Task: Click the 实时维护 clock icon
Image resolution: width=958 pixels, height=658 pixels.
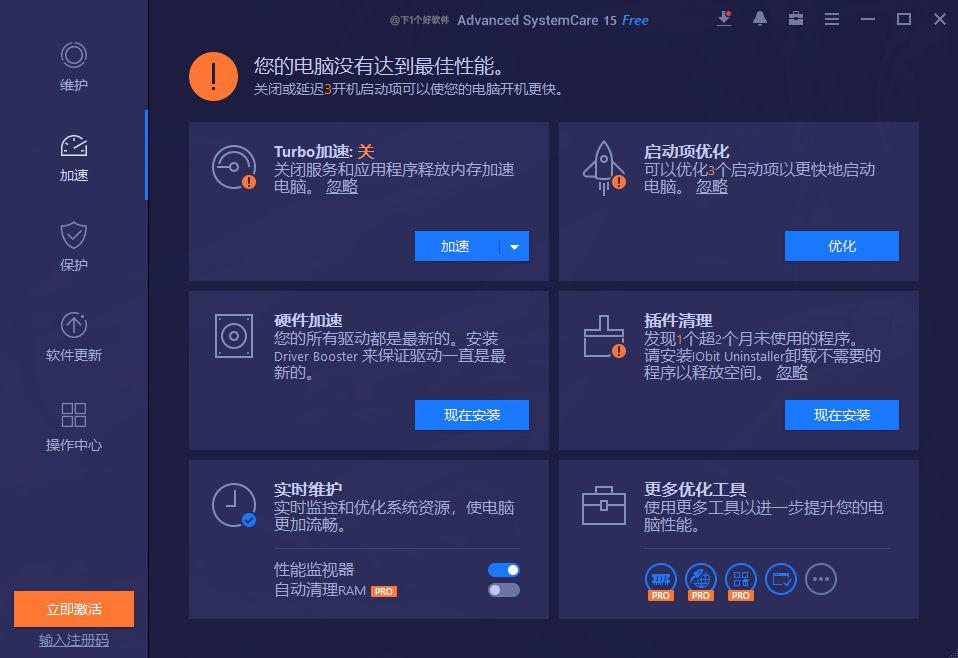Action: (x=234, y=505)
